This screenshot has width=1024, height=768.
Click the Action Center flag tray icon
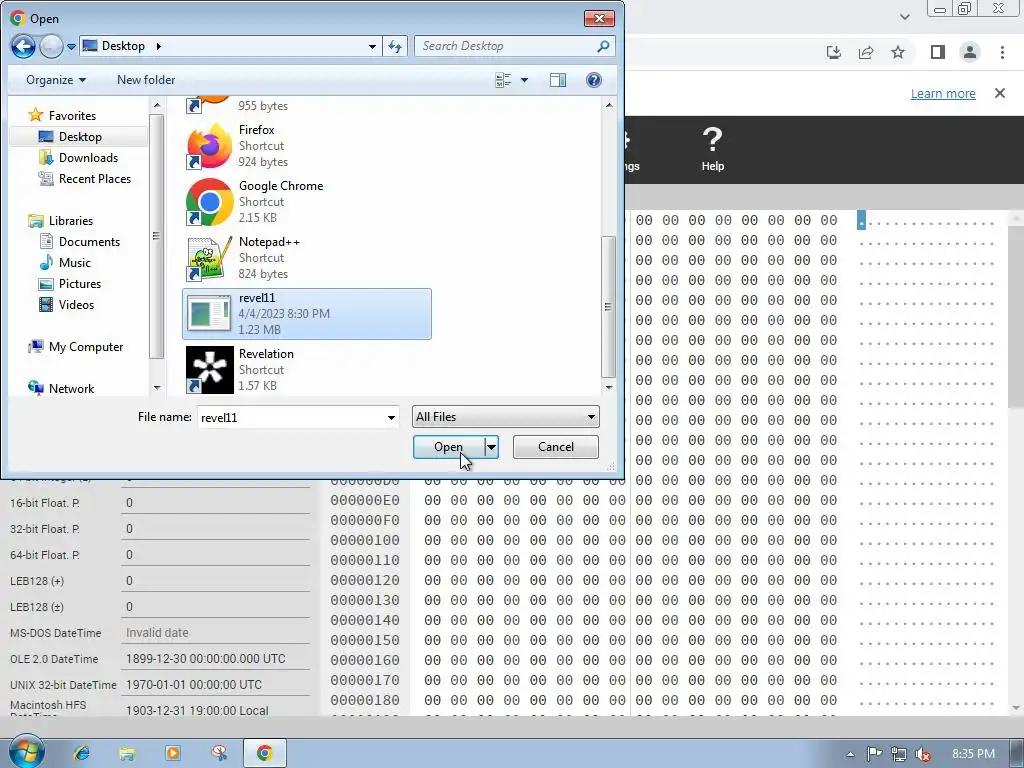[x=874, y=754]
